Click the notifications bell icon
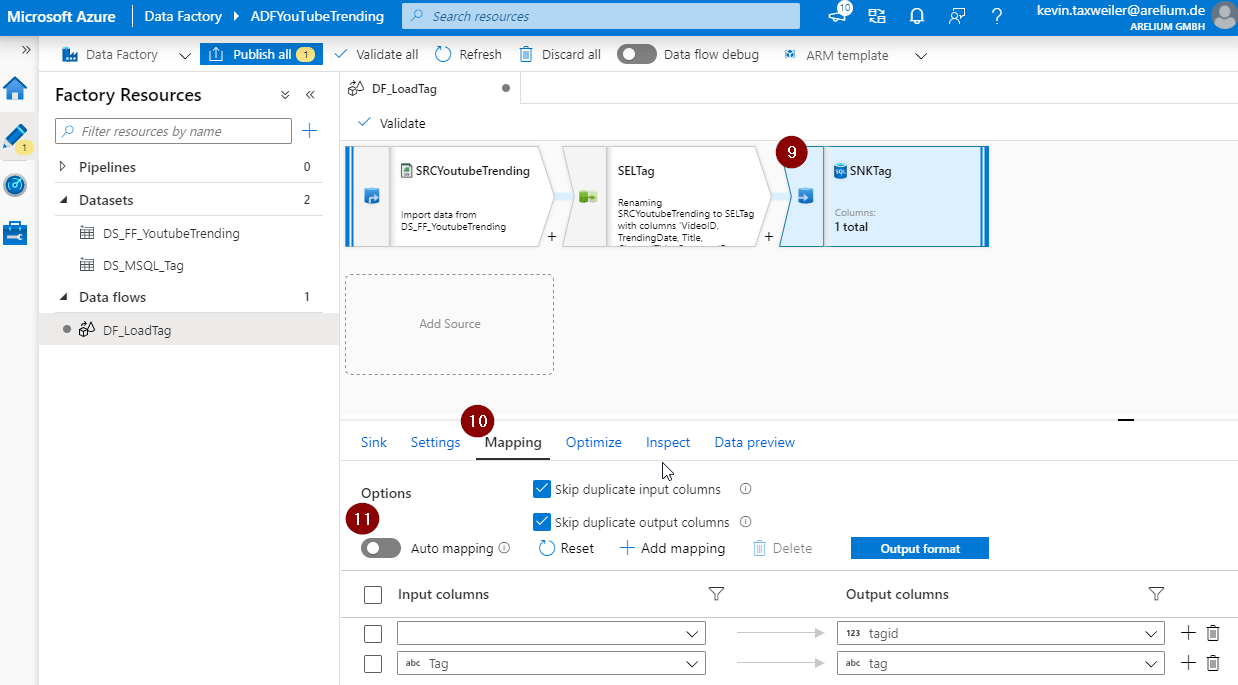Screen dimensions: 1238x685 tap(915, 16)
